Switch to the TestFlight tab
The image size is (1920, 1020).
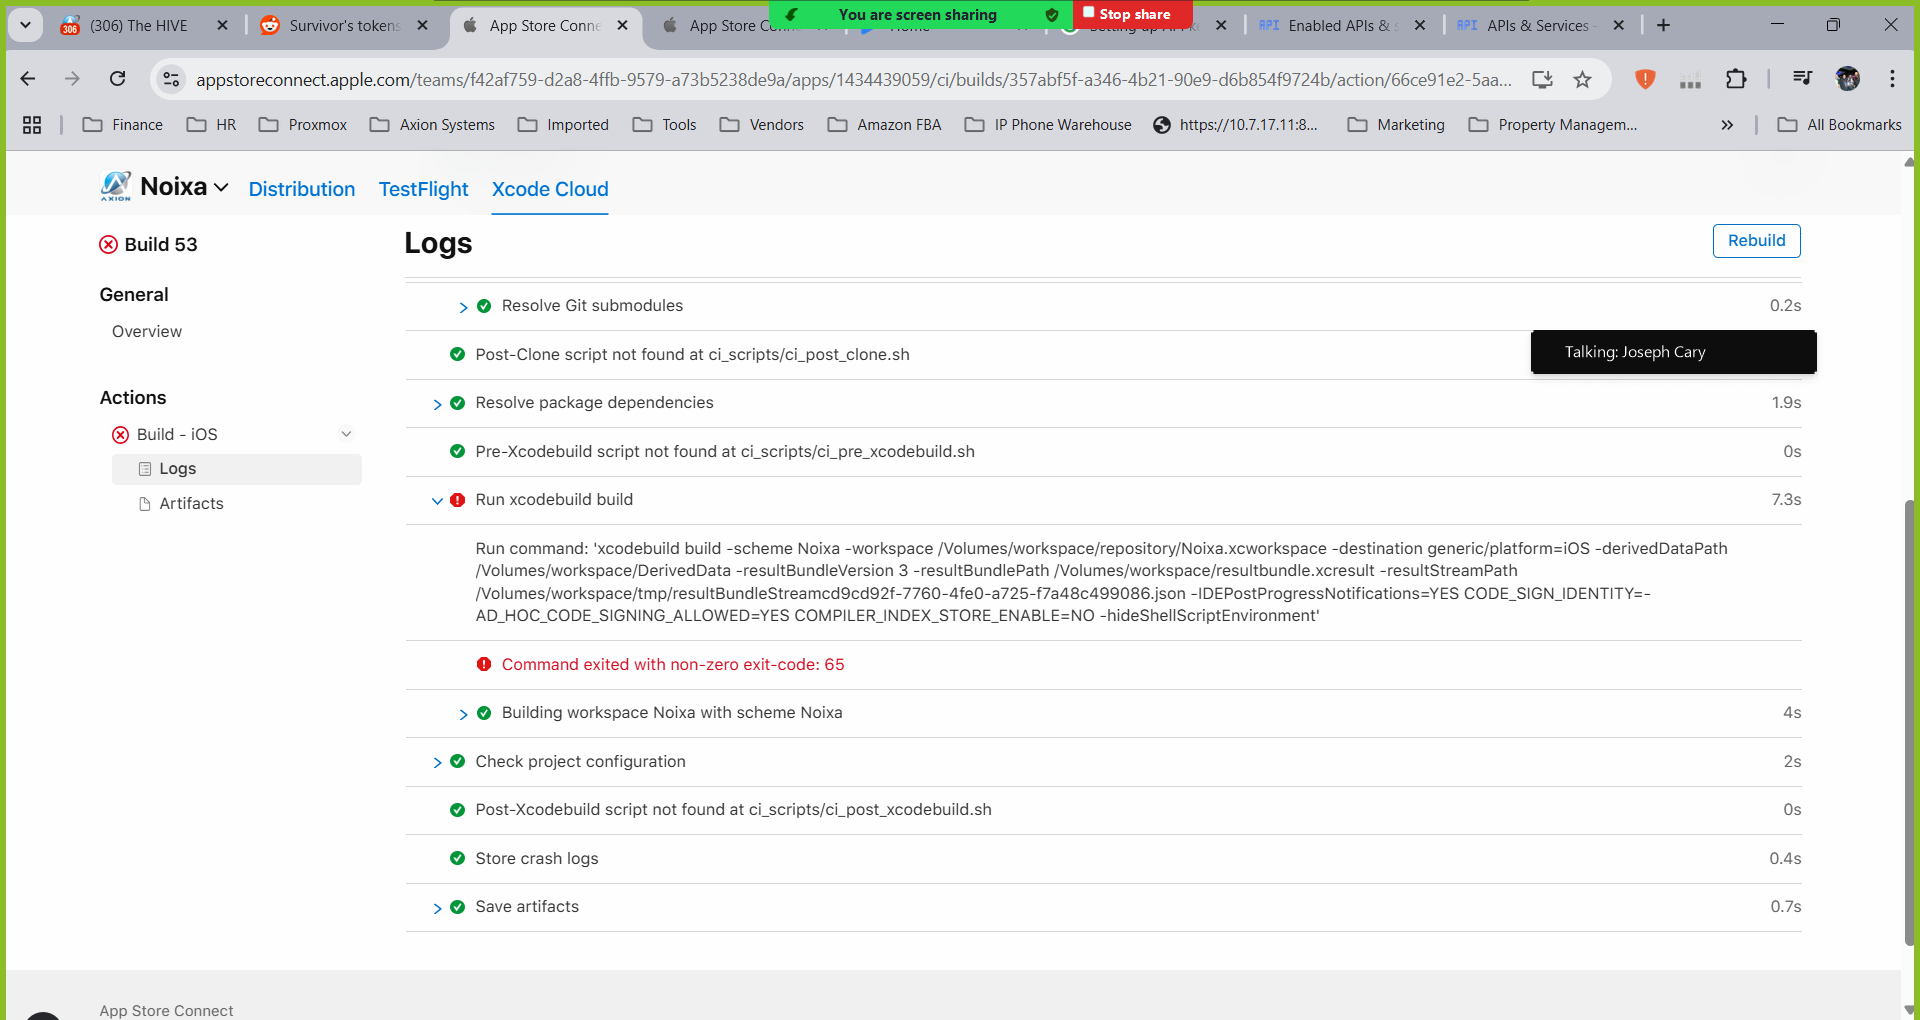click(x=423, y=189)
